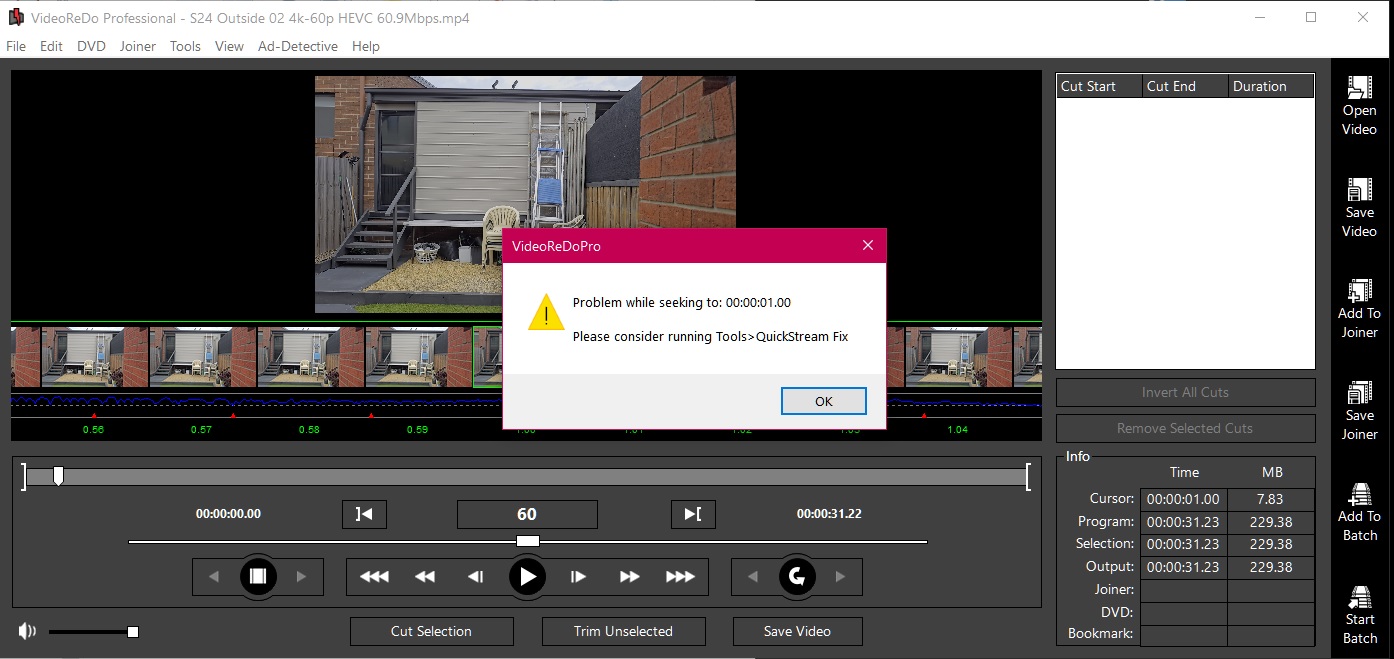Click selection start time 00:00:00.00
Screen dimensions: 1394x659
coord(228,514)
